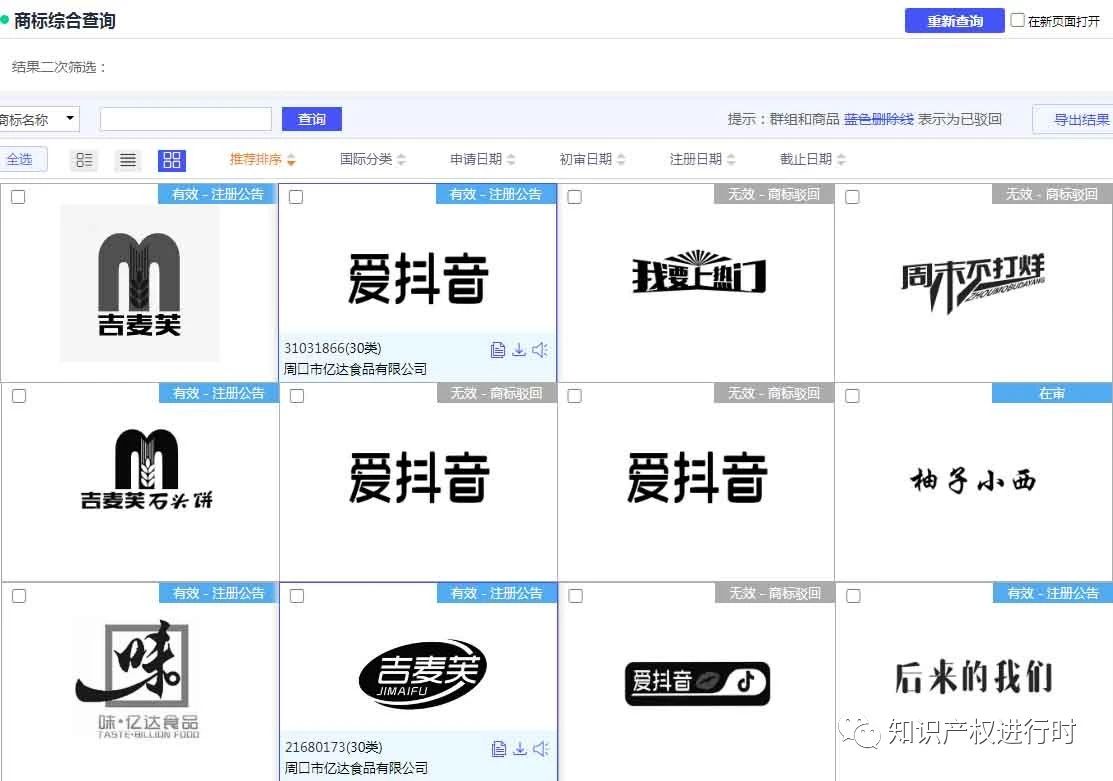Select checkbox of 我要上热门 card
Screen dimensions: 1113x781
574,197
